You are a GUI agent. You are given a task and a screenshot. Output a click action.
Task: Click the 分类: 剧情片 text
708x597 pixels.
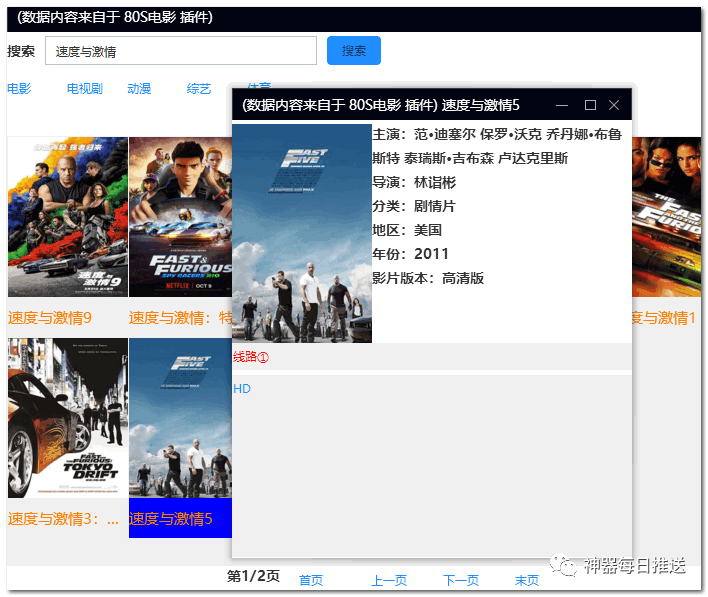click(414, 206)
